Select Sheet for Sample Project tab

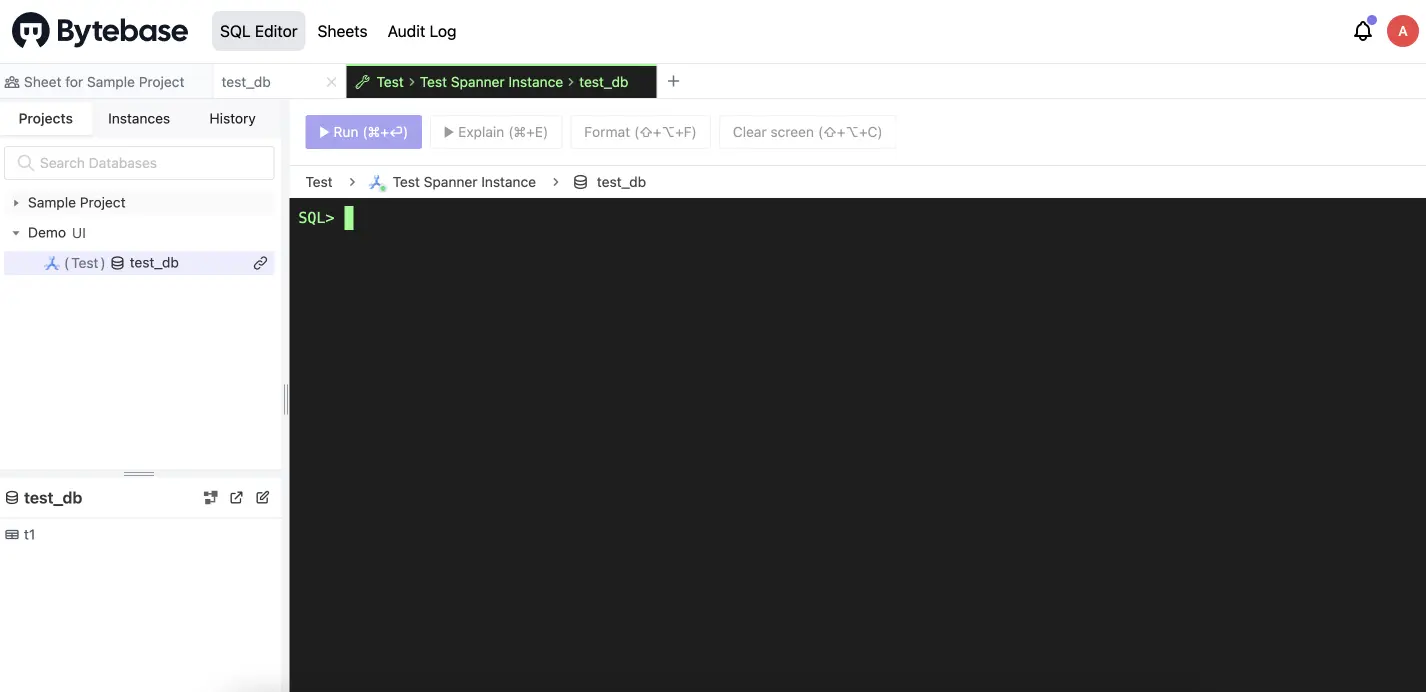[x=105, y=82]
